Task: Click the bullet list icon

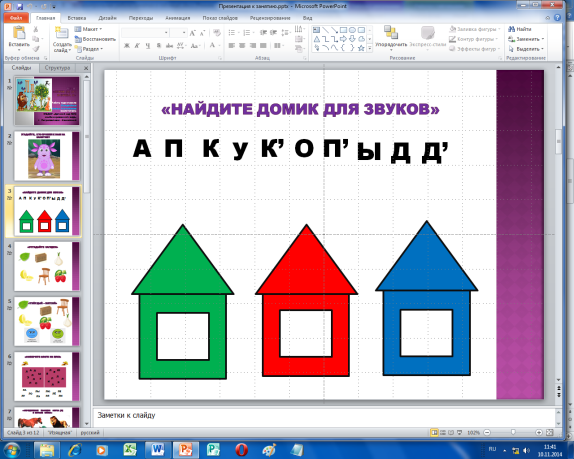Action: coord(231,33)
